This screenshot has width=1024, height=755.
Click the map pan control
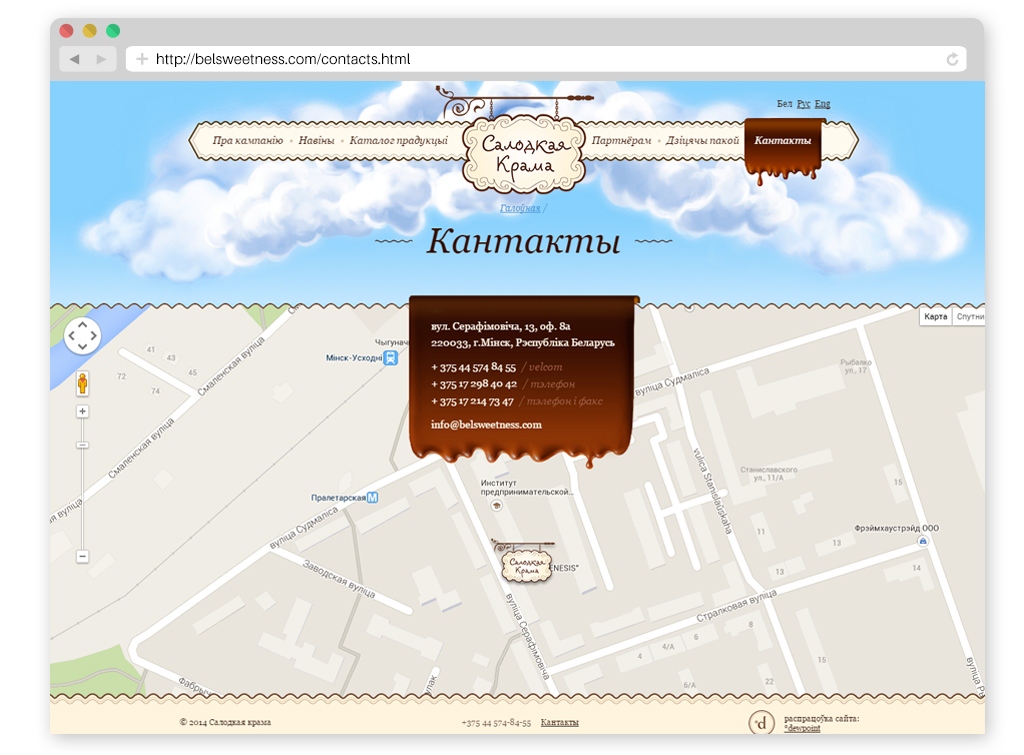pos(82,336)
